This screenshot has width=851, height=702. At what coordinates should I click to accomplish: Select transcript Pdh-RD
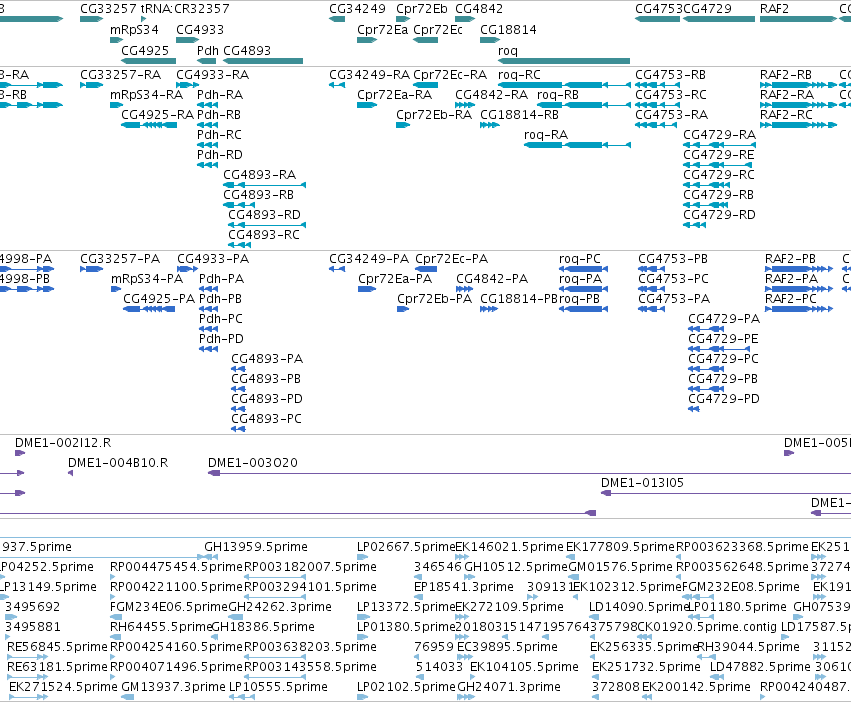[220, 155]
